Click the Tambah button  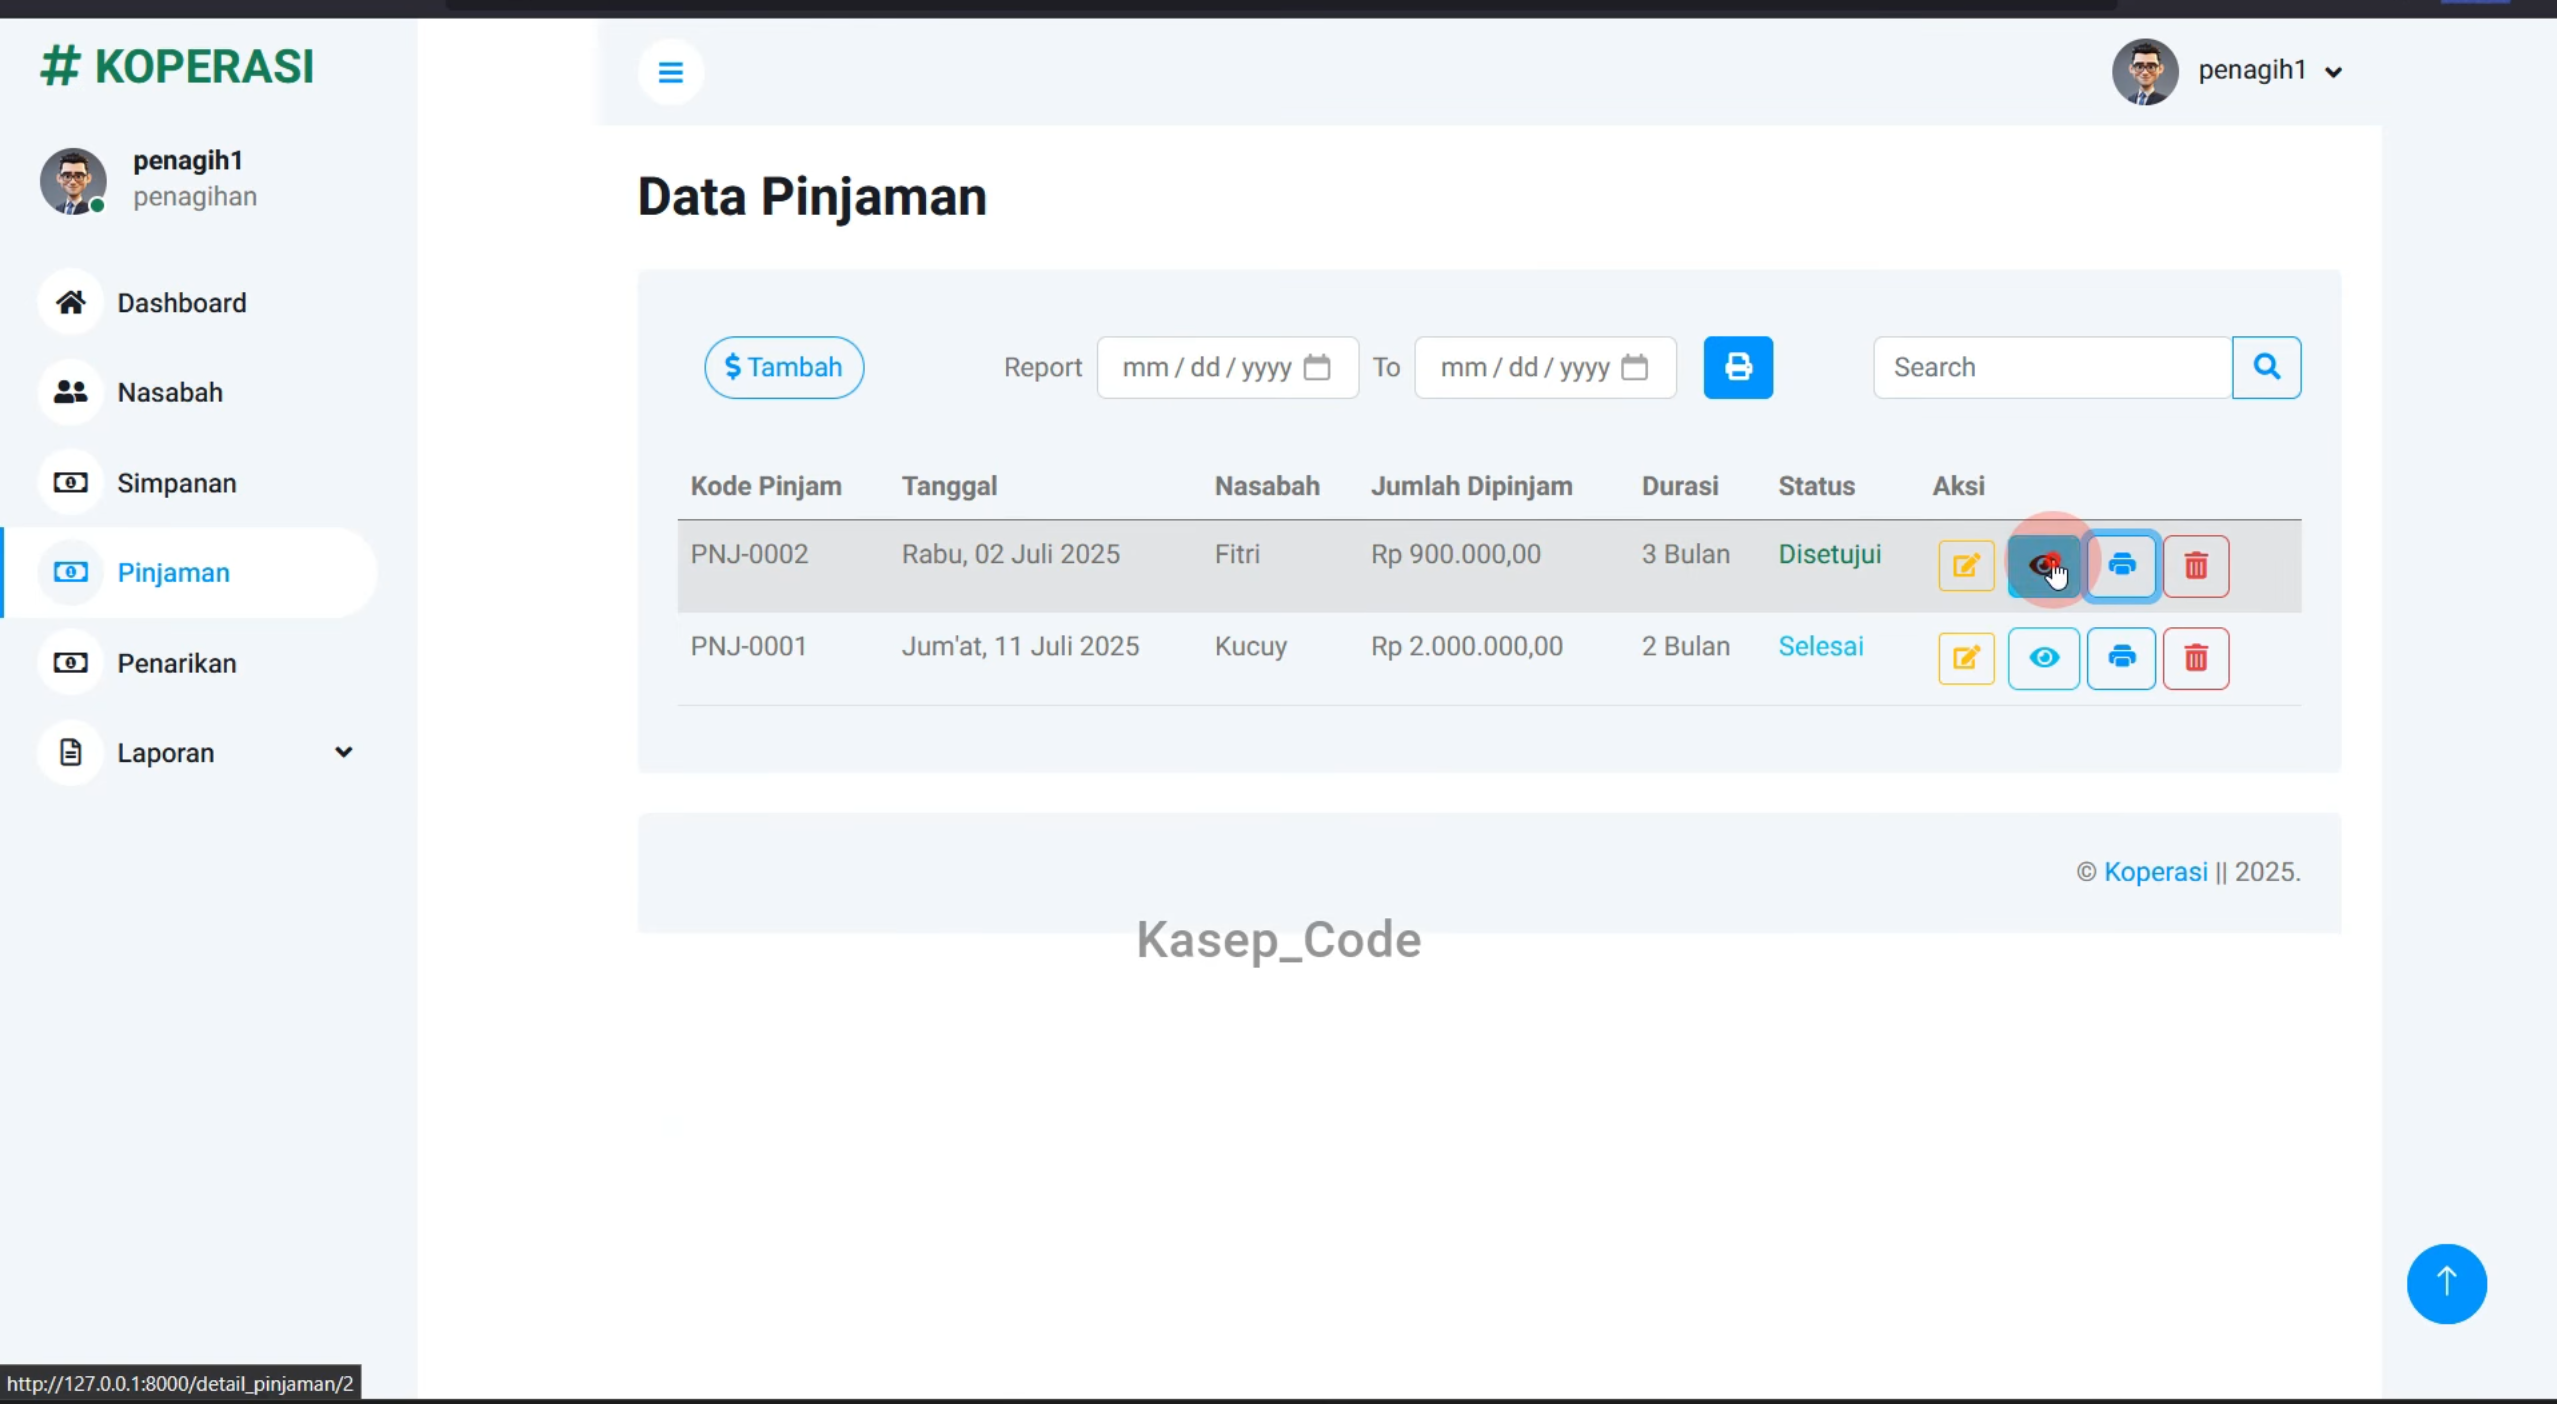[783, 367]
